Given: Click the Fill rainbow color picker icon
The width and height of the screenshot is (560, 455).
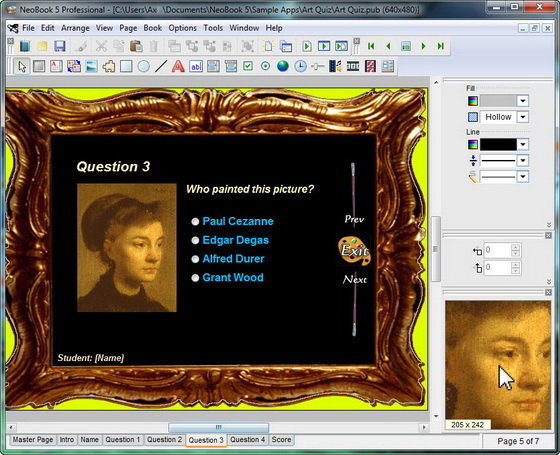Looking at the screenshot, I should (473, 101).
